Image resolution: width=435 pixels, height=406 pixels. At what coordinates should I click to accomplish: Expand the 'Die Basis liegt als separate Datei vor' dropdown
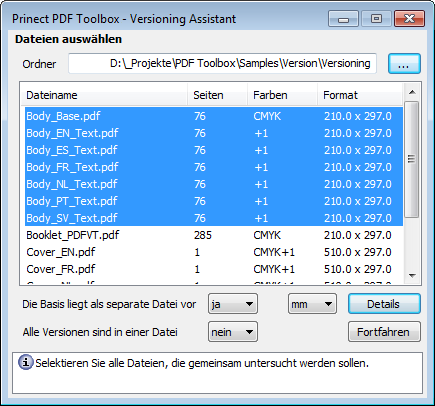pyautogui.click(x=233, y=304)
